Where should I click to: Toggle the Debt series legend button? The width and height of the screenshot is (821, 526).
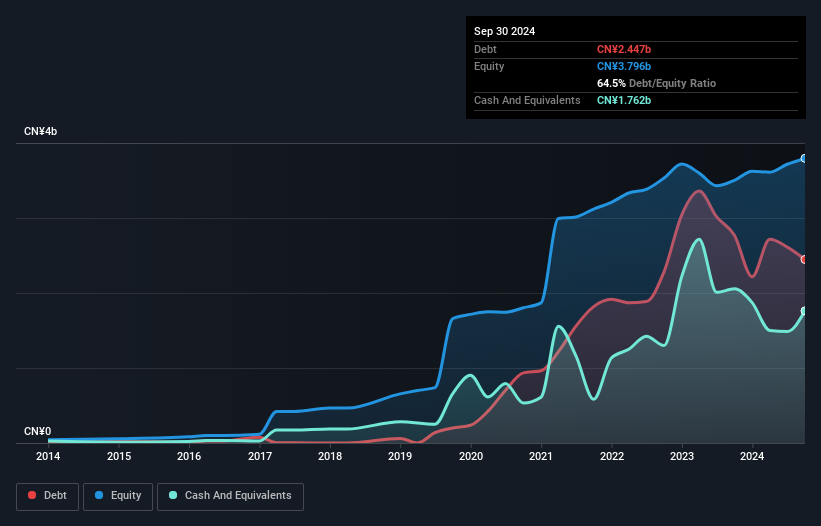click(48, 496)
